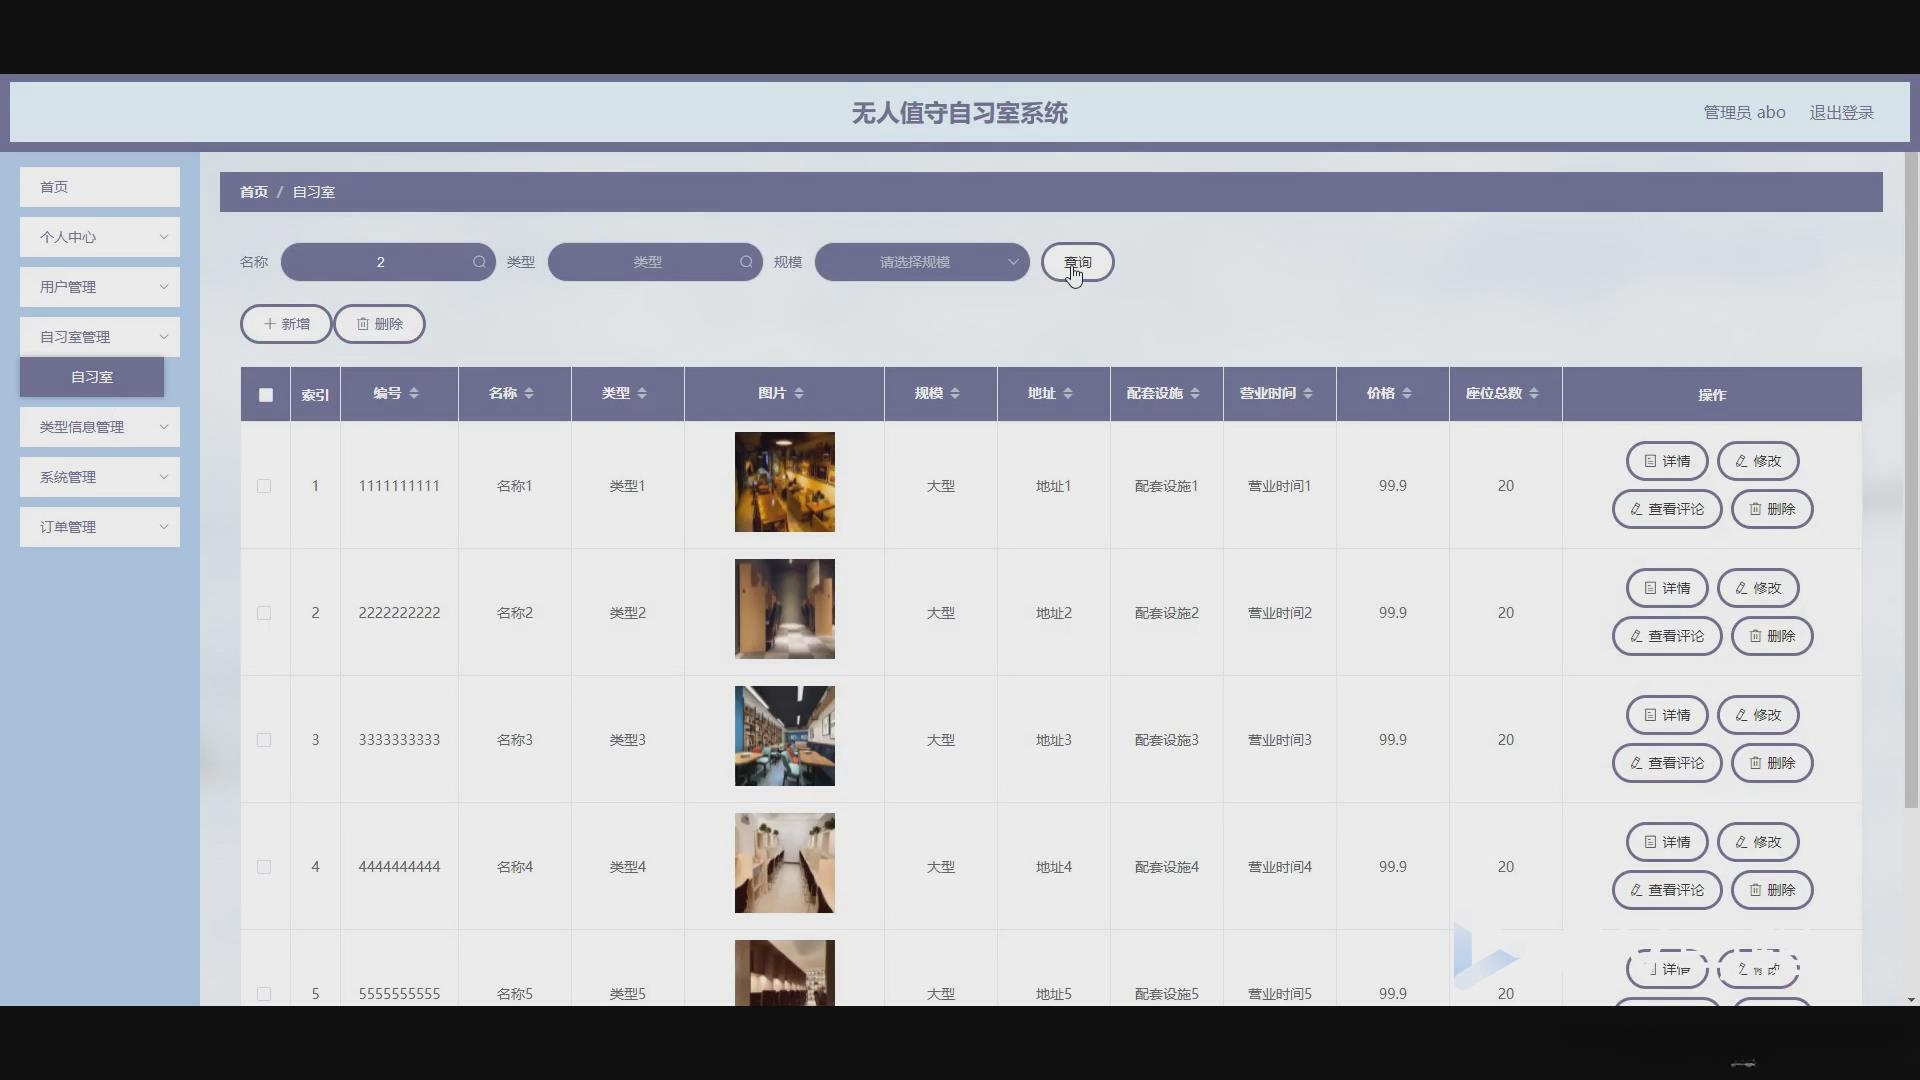Toggle the select-all checkbox in the table header
The height and width of the screenshot is (1080, 1920).
(266, 395)
